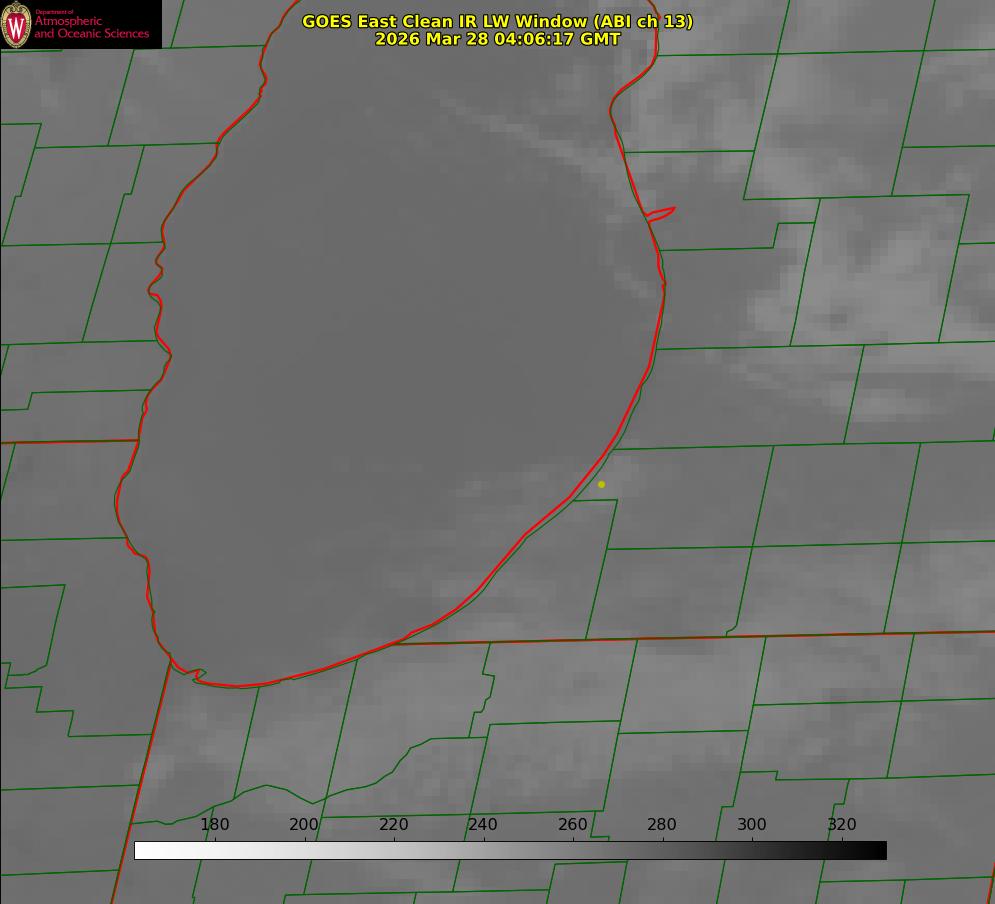The image size is (995, 904).
Task: Select the yellow dot marker near the shoreline
Action: point(601,484)
